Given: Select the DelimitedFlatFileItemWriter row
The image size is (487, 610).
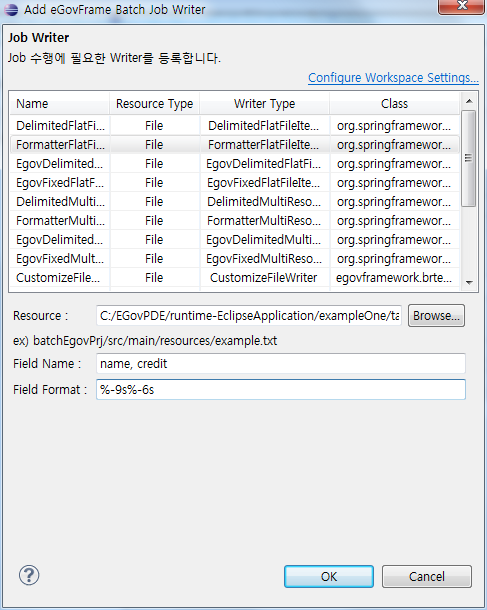Looking at the screenshot, I should (x=235, y=126).
